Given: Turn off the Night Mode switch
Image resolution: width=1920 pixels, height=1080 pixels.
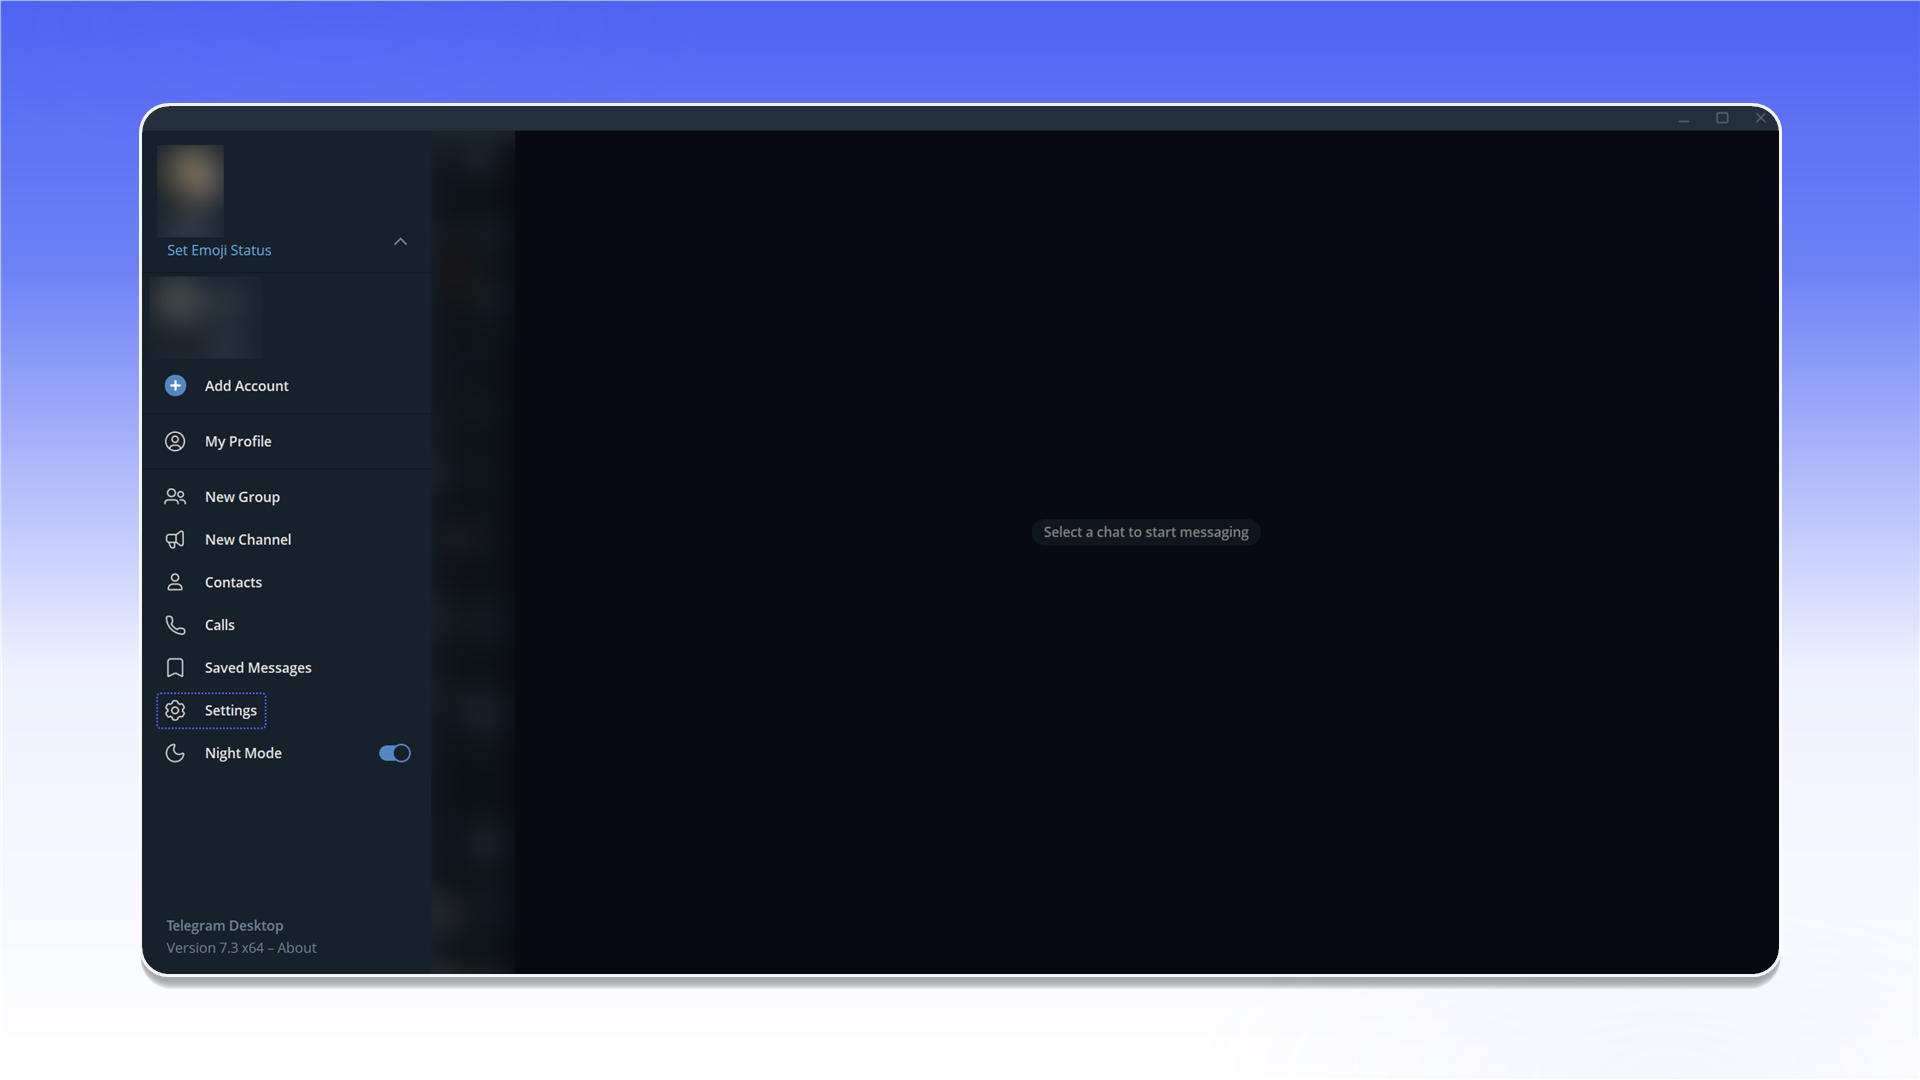Looking at the screenshot, I should [x=395, y=753].
